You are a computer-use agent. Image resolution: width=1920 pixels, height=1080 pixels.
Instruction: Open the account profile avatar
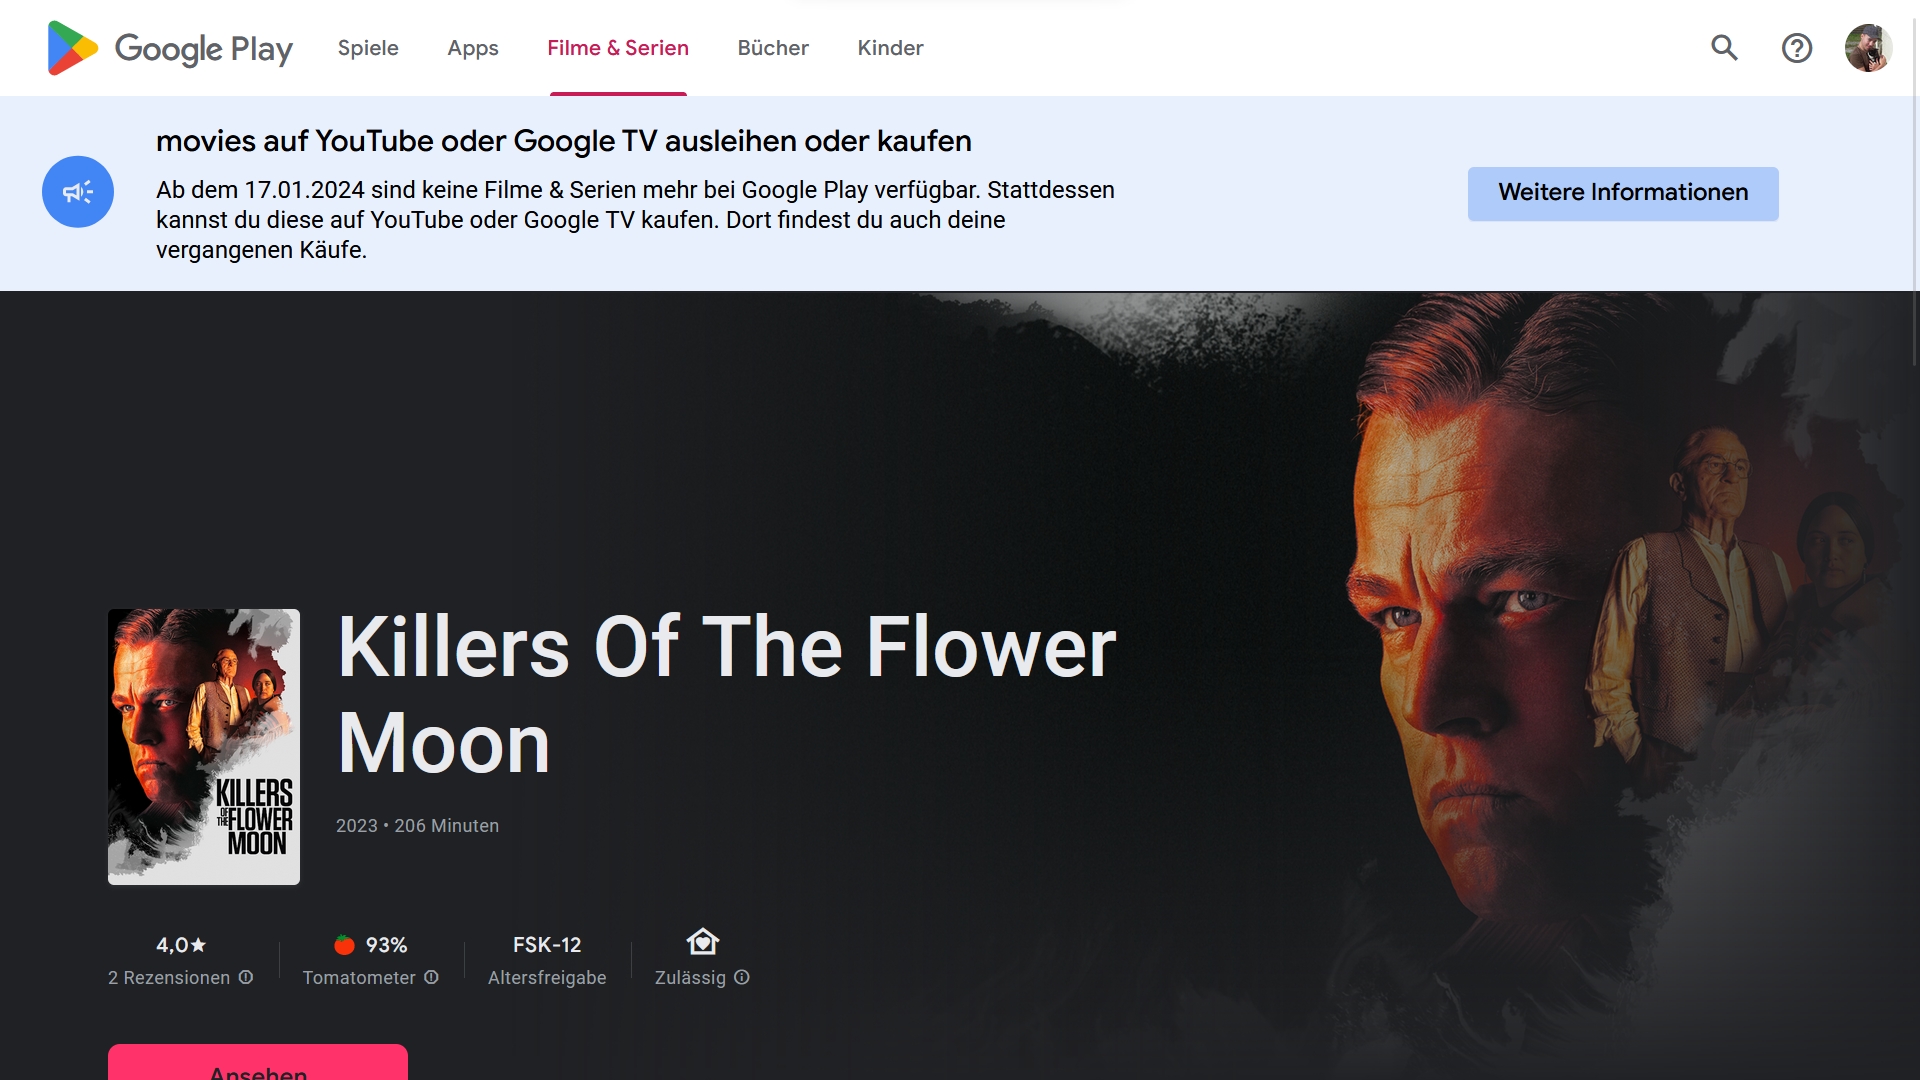coord(1868,48)
